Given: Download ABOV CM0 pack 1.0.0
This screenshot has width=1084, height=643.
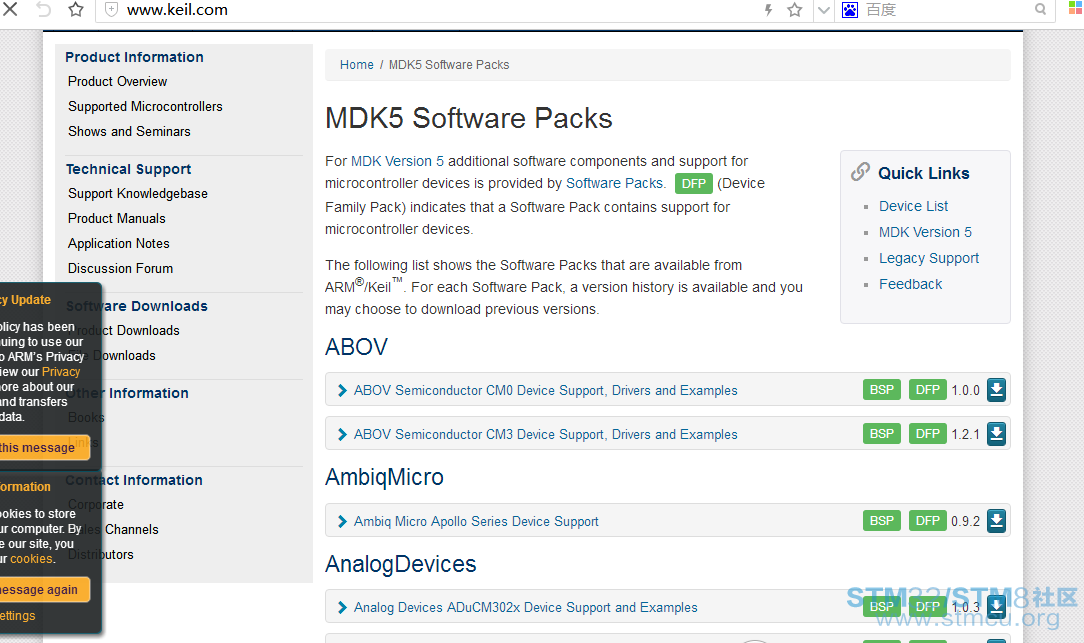Looking at the screenshot, I should click(996, 390).
